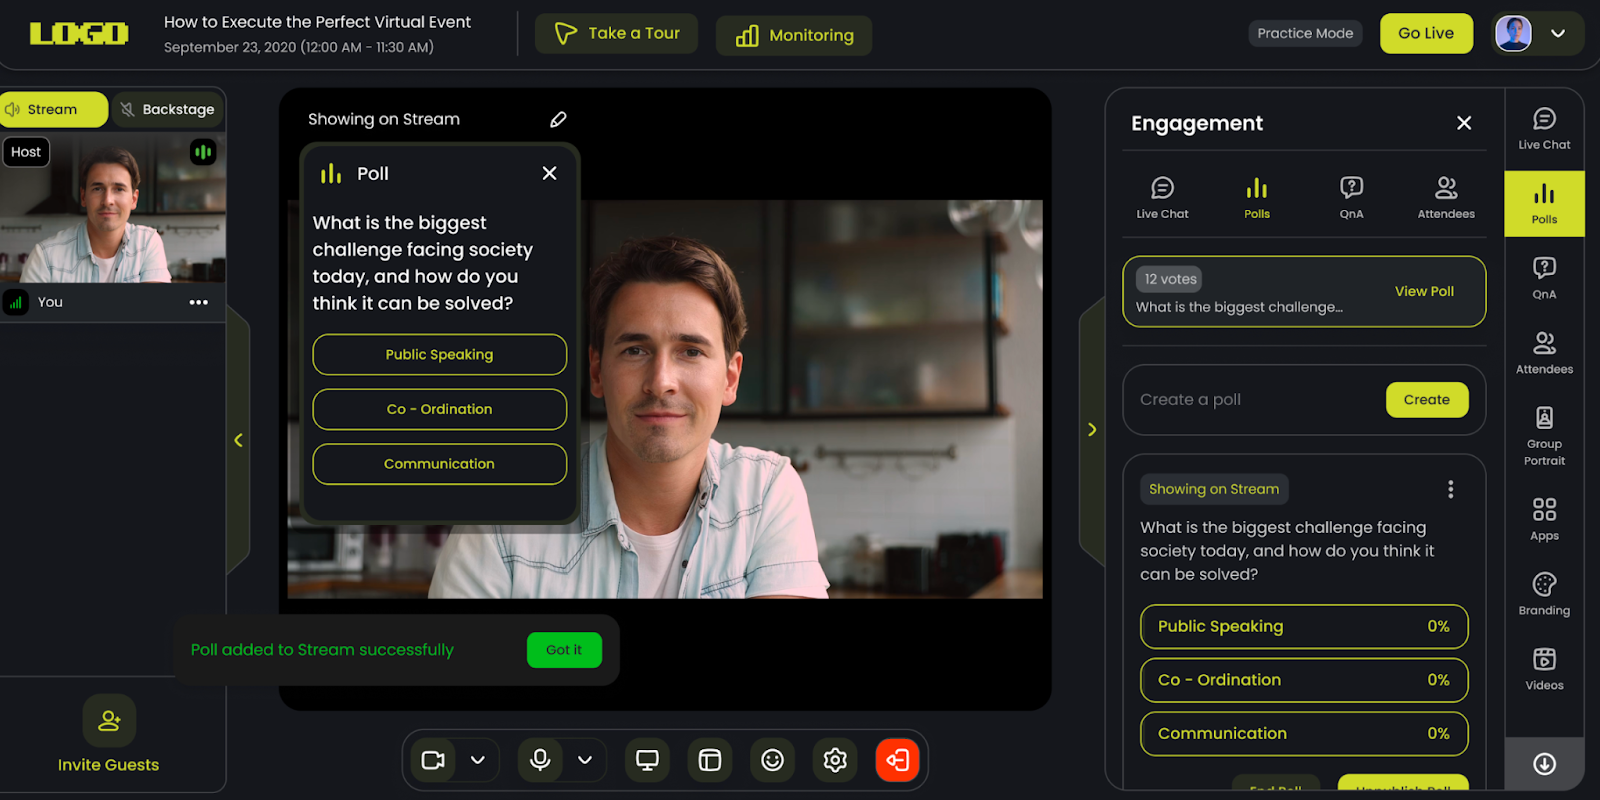Click the edit pencil next to Showing on Stream
Viewport: 1600px width, 800px height.
[558, 120]
